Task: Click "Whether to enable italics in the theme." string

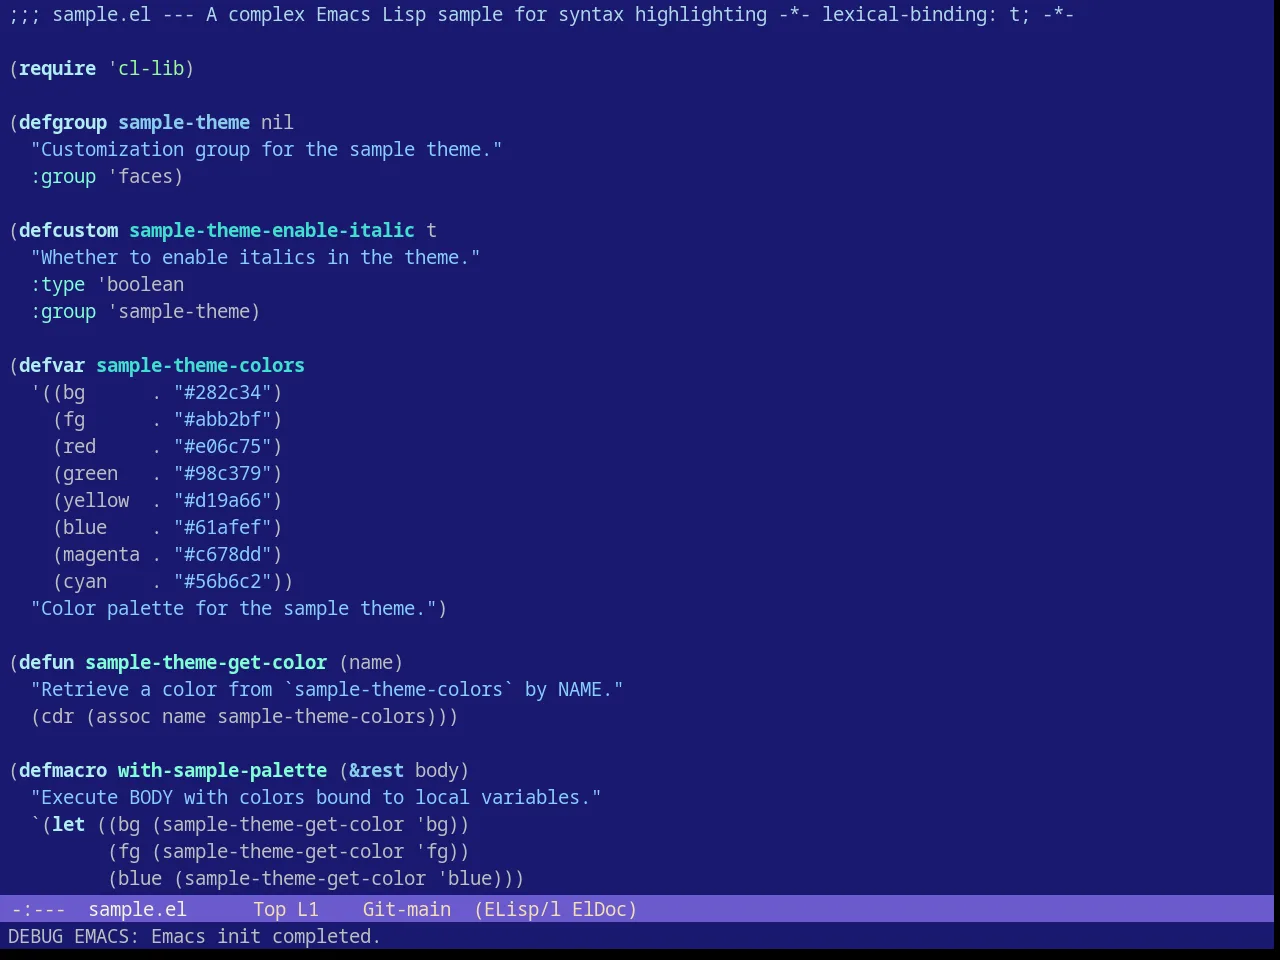Action: click(x=255, y=257)
